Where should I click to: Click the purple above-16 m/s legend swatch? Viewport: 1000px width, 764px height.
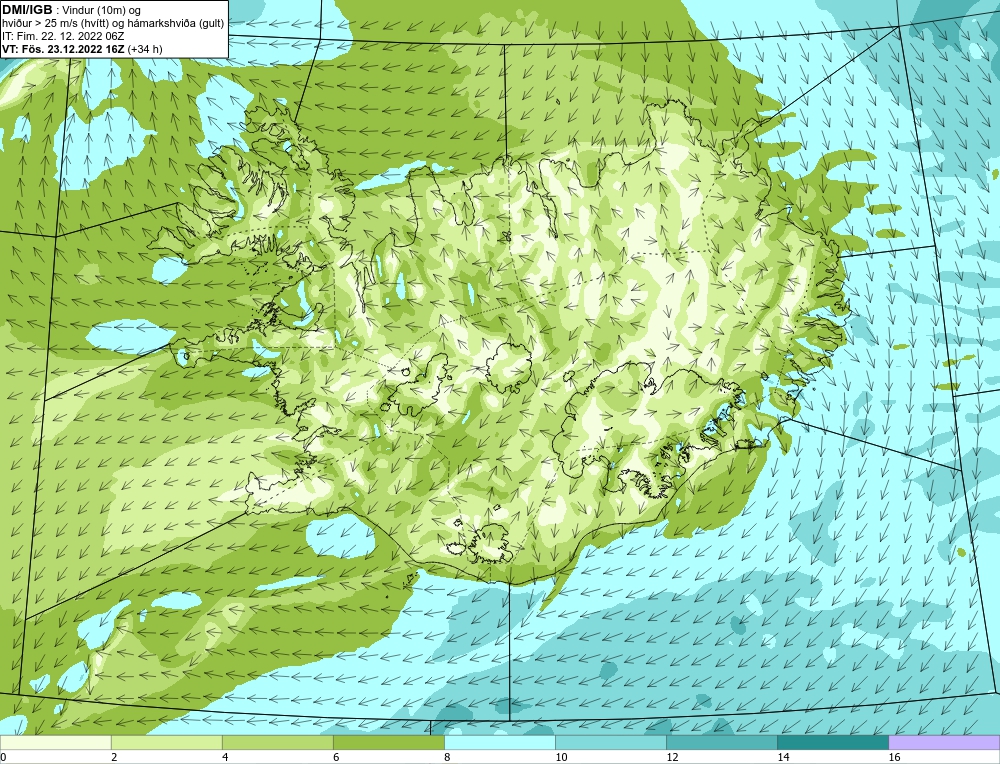[944, 742]
